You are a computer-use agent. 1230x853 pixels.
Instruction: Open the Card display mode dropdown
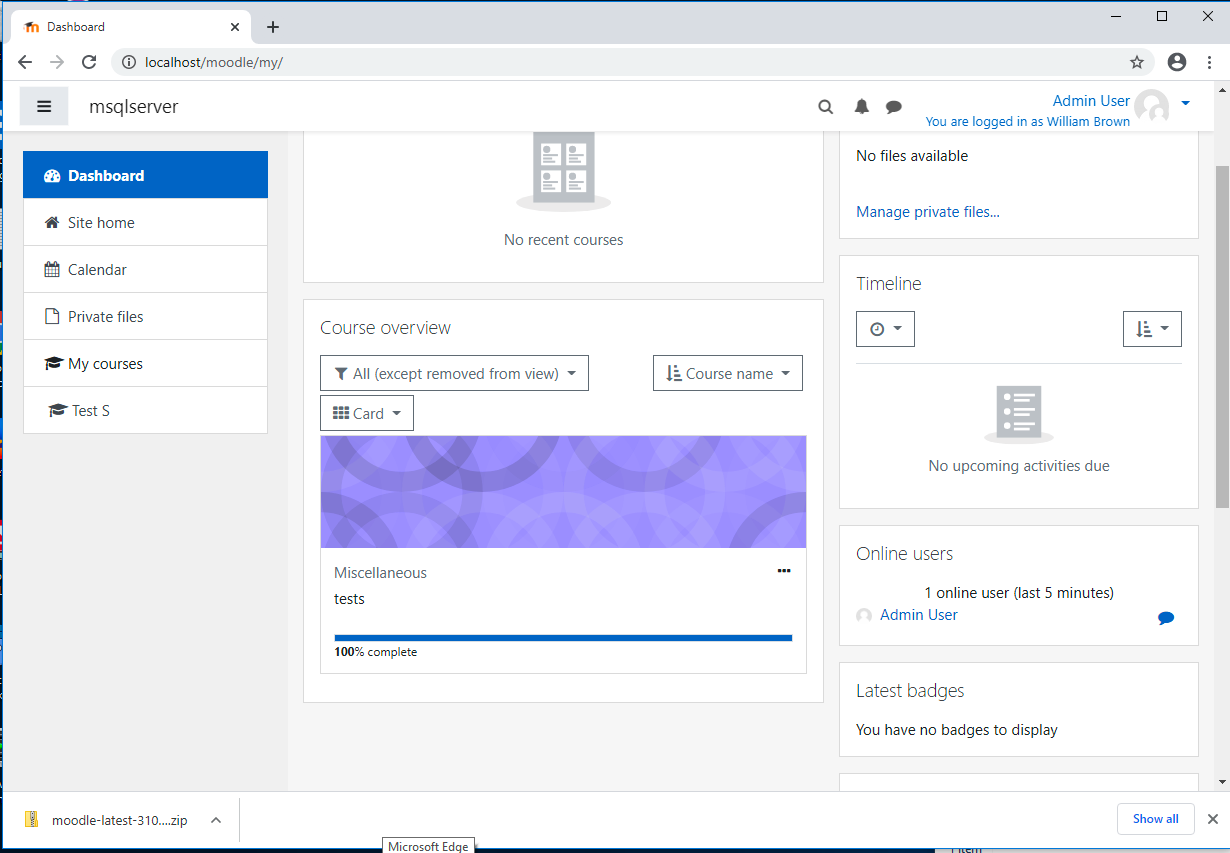point(367,413)
